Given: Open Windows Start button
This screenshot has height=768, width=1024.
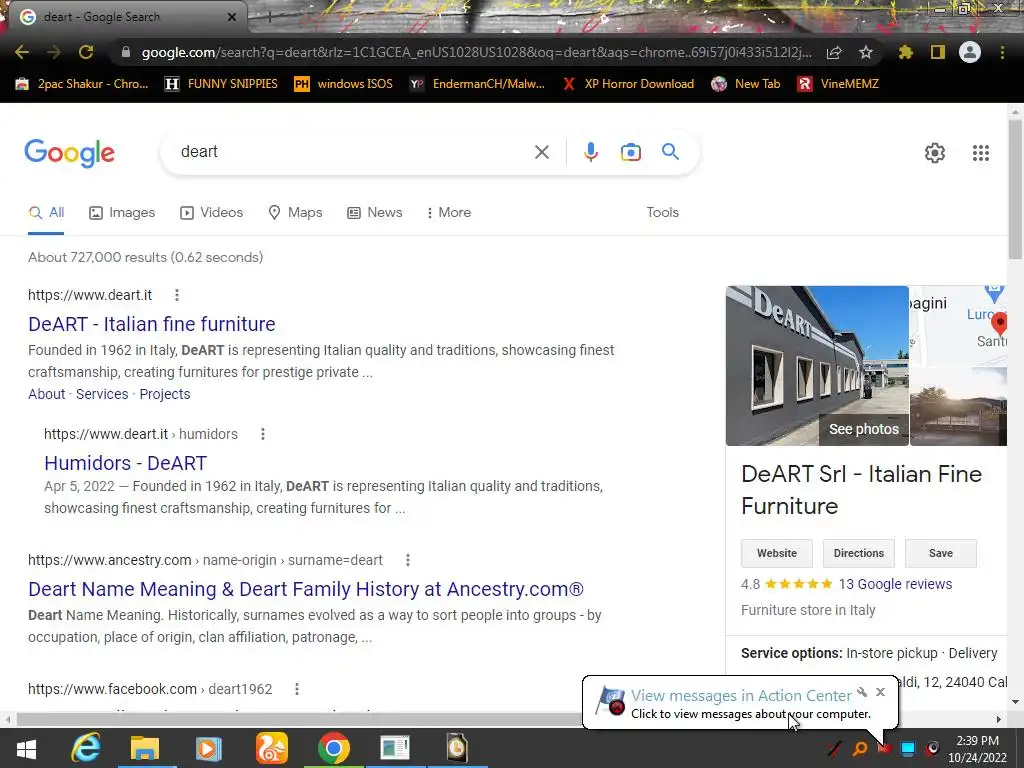Looking at the screenshot, I should (26, 748).
